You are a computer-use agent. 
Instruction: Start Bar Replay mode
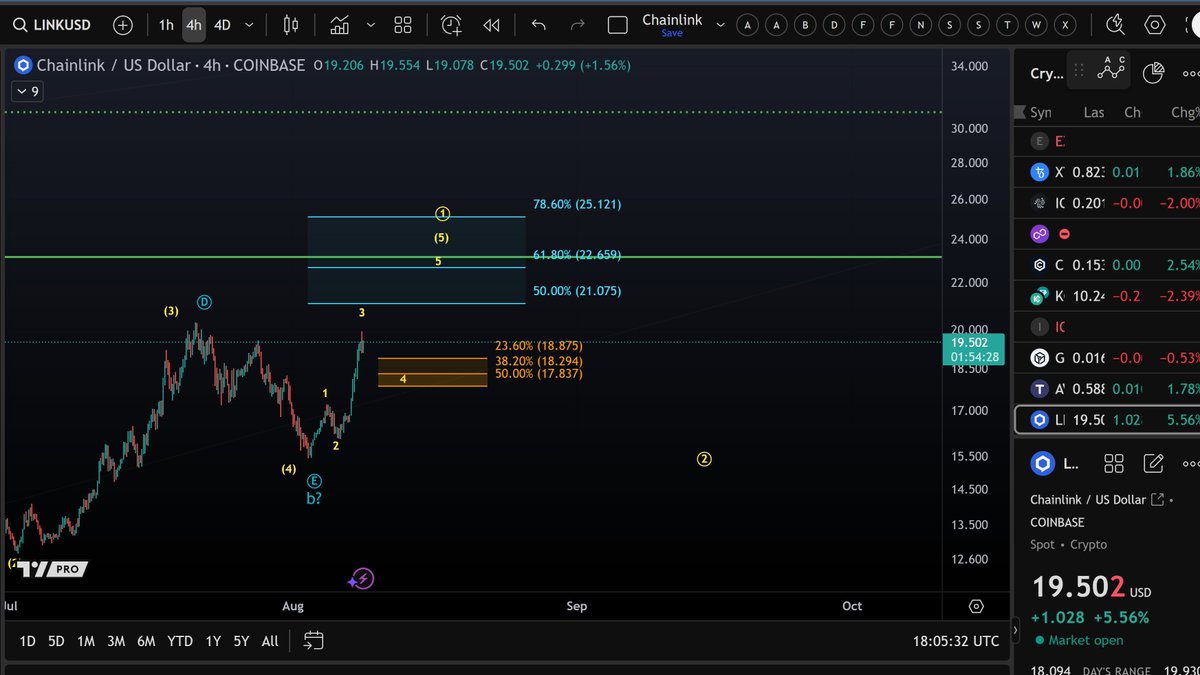(x=491, y=24)
